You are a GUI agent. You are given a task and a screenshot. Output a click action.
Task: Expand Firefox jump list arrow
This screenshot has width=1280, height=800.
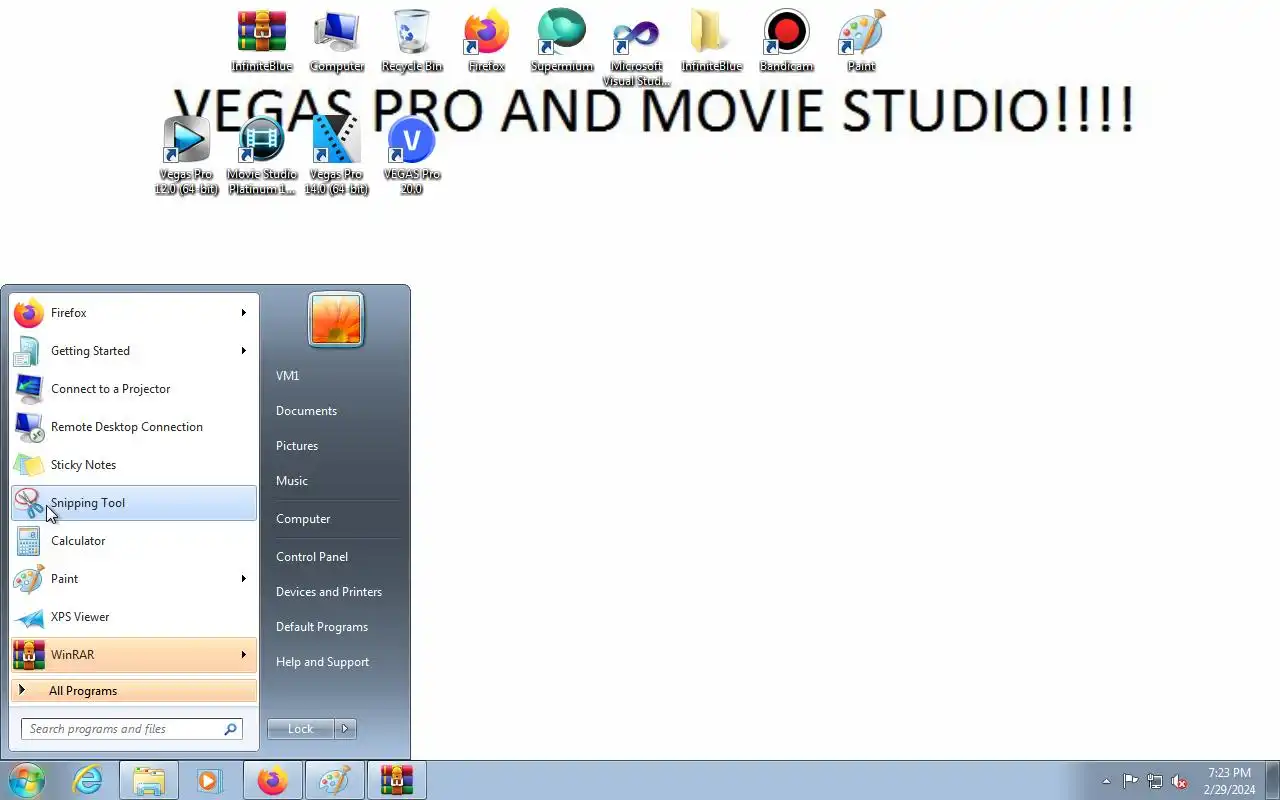coord(243,313)
